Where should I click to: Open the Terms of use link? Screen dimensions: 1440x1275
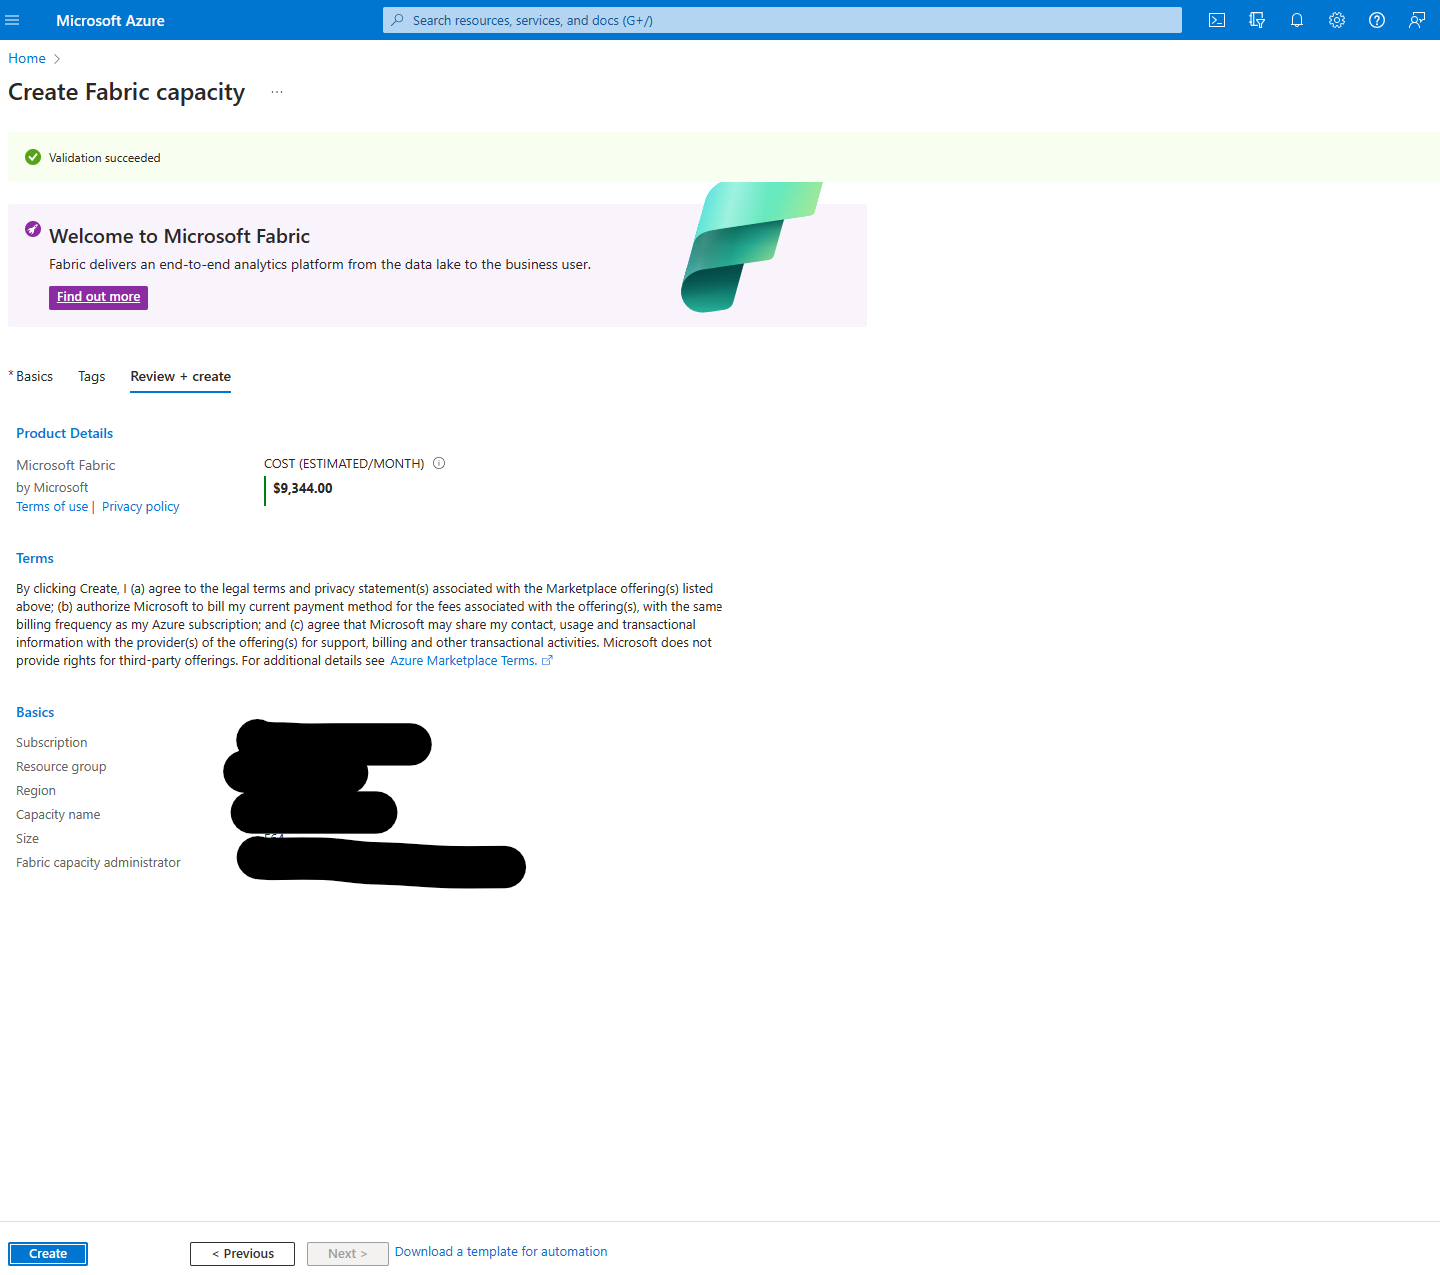point(51,506)
